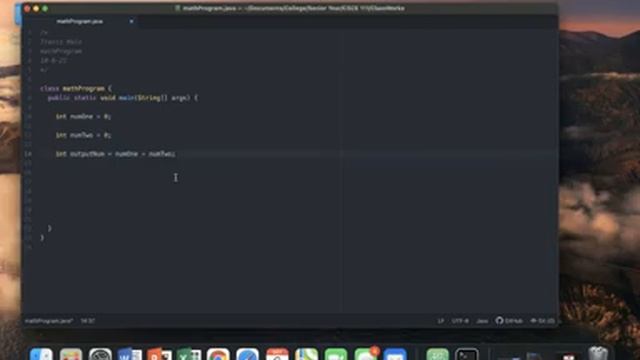Screen dimensions: 640x360
Task: Open Finder from the dock
Action: pyautogui.click(x=41, y=354)
